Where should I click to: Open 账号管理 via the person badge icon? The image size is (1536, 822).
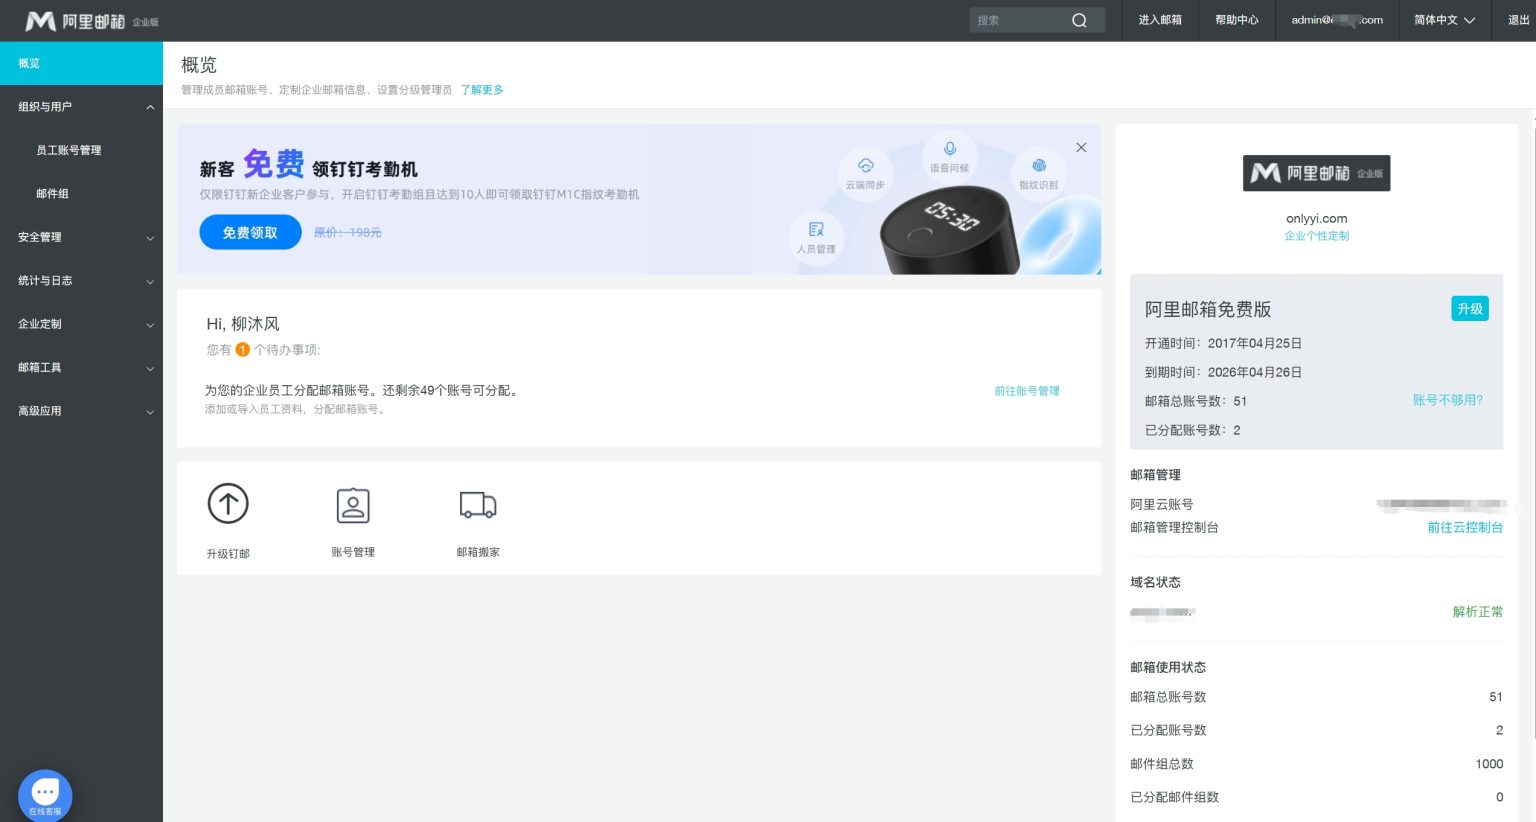coord(353,506)
